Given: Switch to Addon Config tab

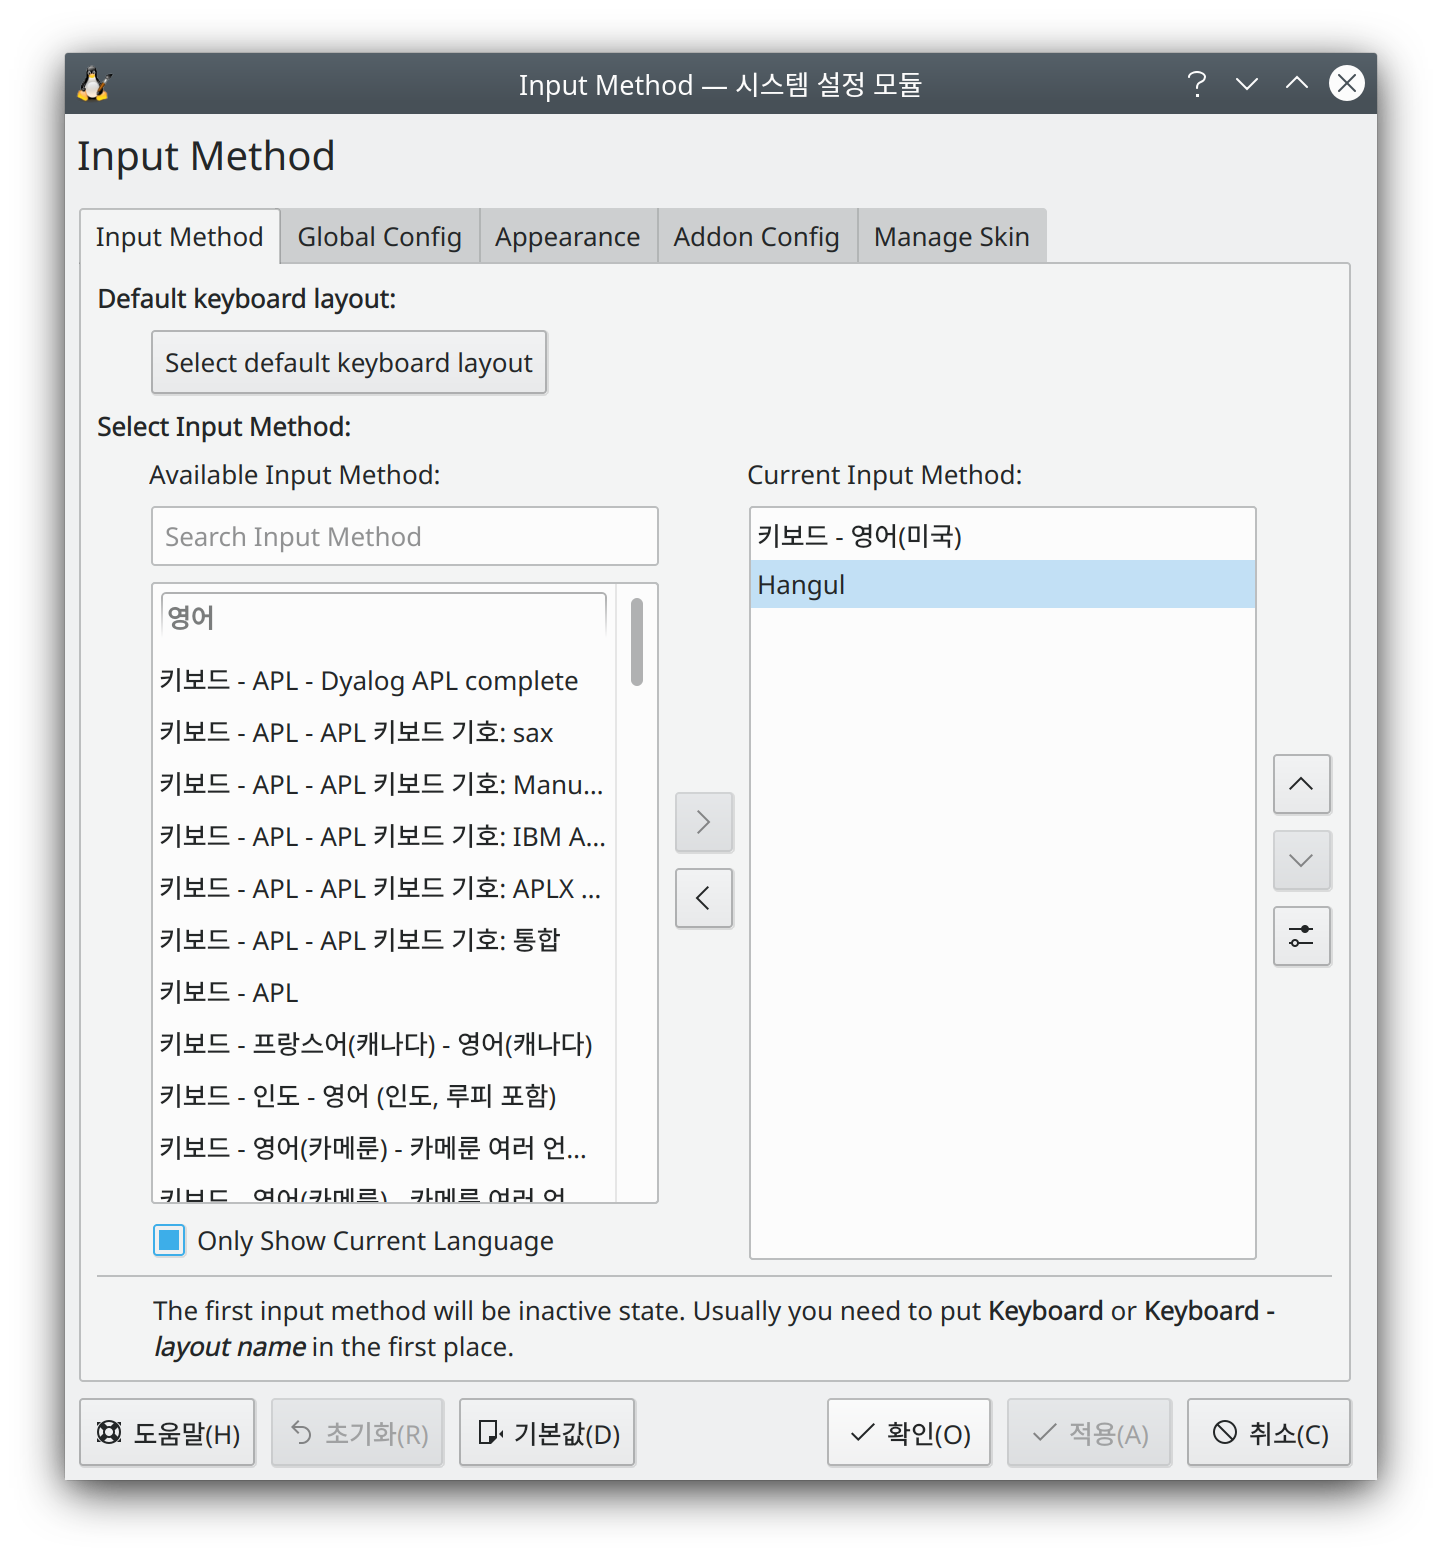Looking at the screenshot, I should point(757,237).
